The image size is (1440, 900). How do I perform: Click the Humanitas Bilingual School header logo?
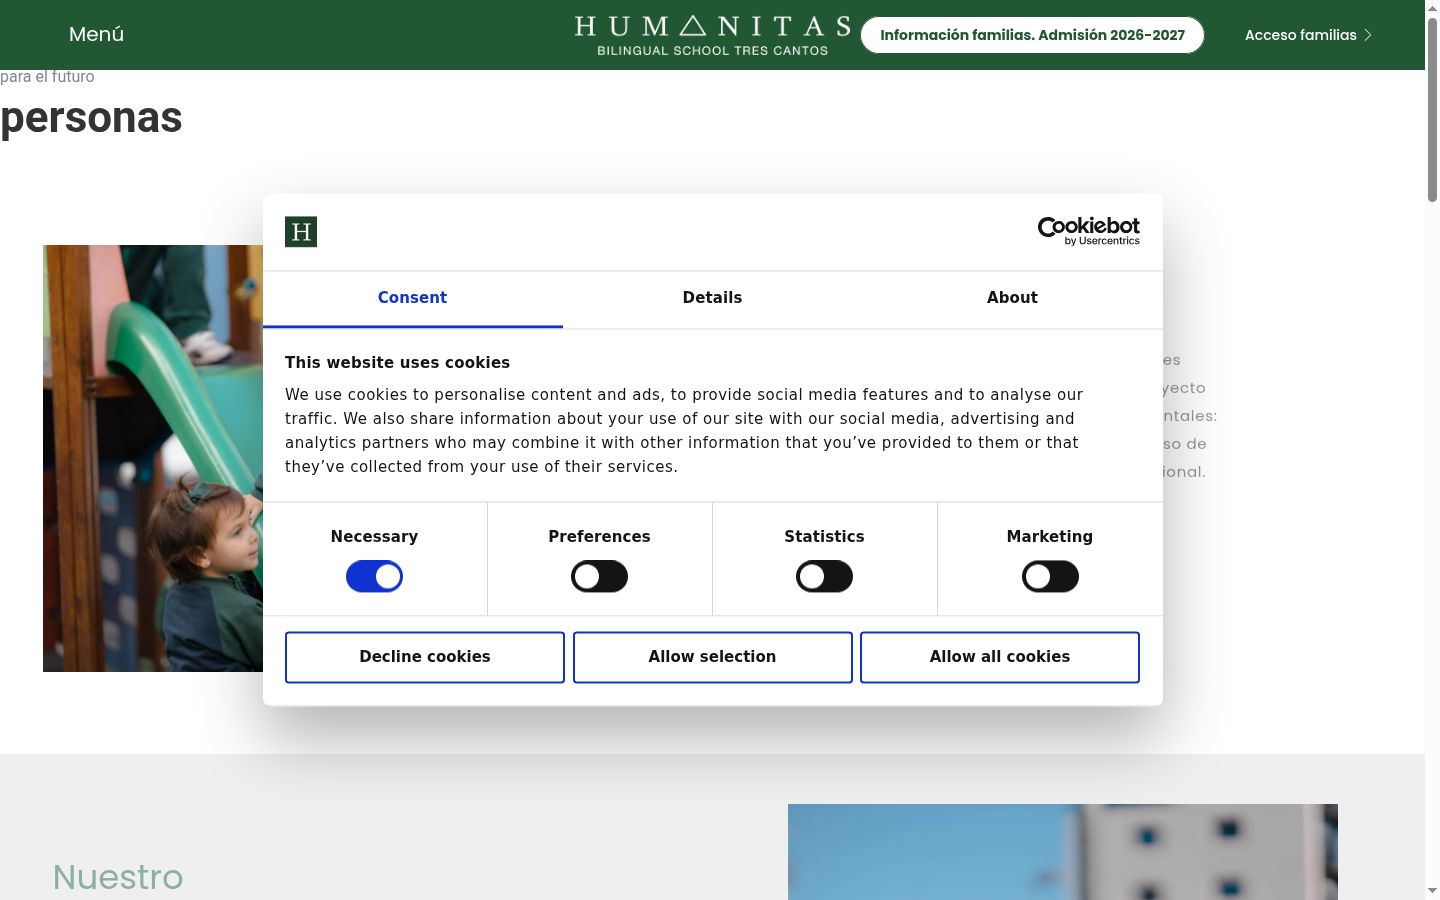pos(713,35)
